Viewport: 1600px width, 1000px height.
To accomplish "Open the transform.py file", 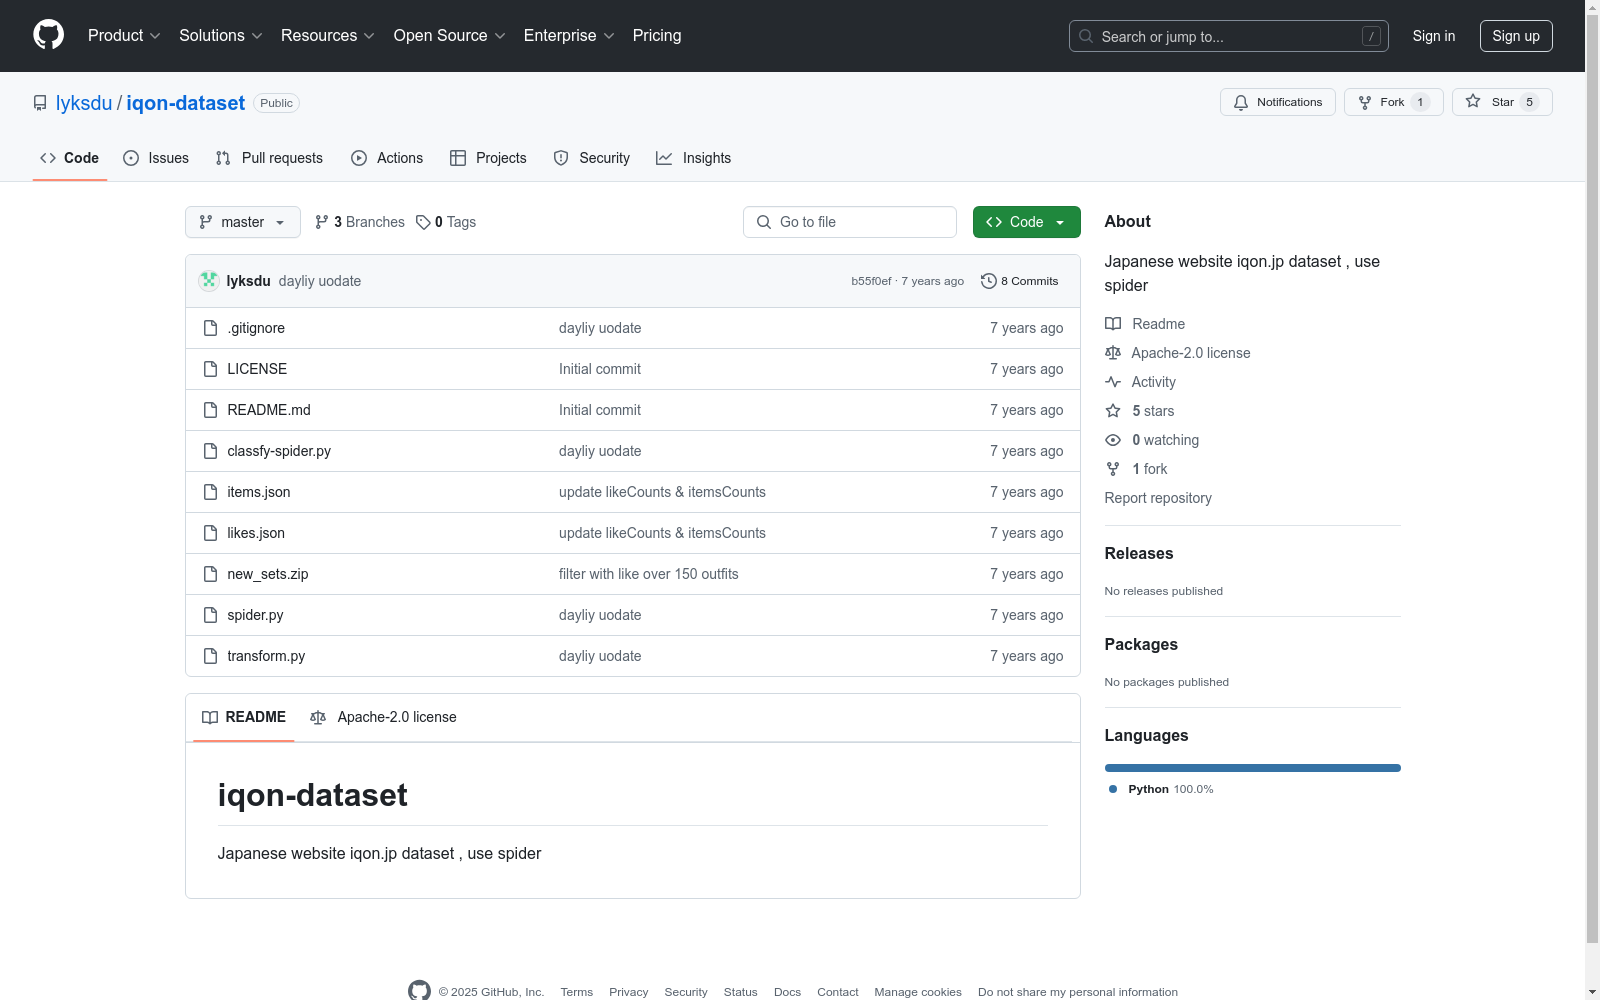I will [x=266, y=656].
